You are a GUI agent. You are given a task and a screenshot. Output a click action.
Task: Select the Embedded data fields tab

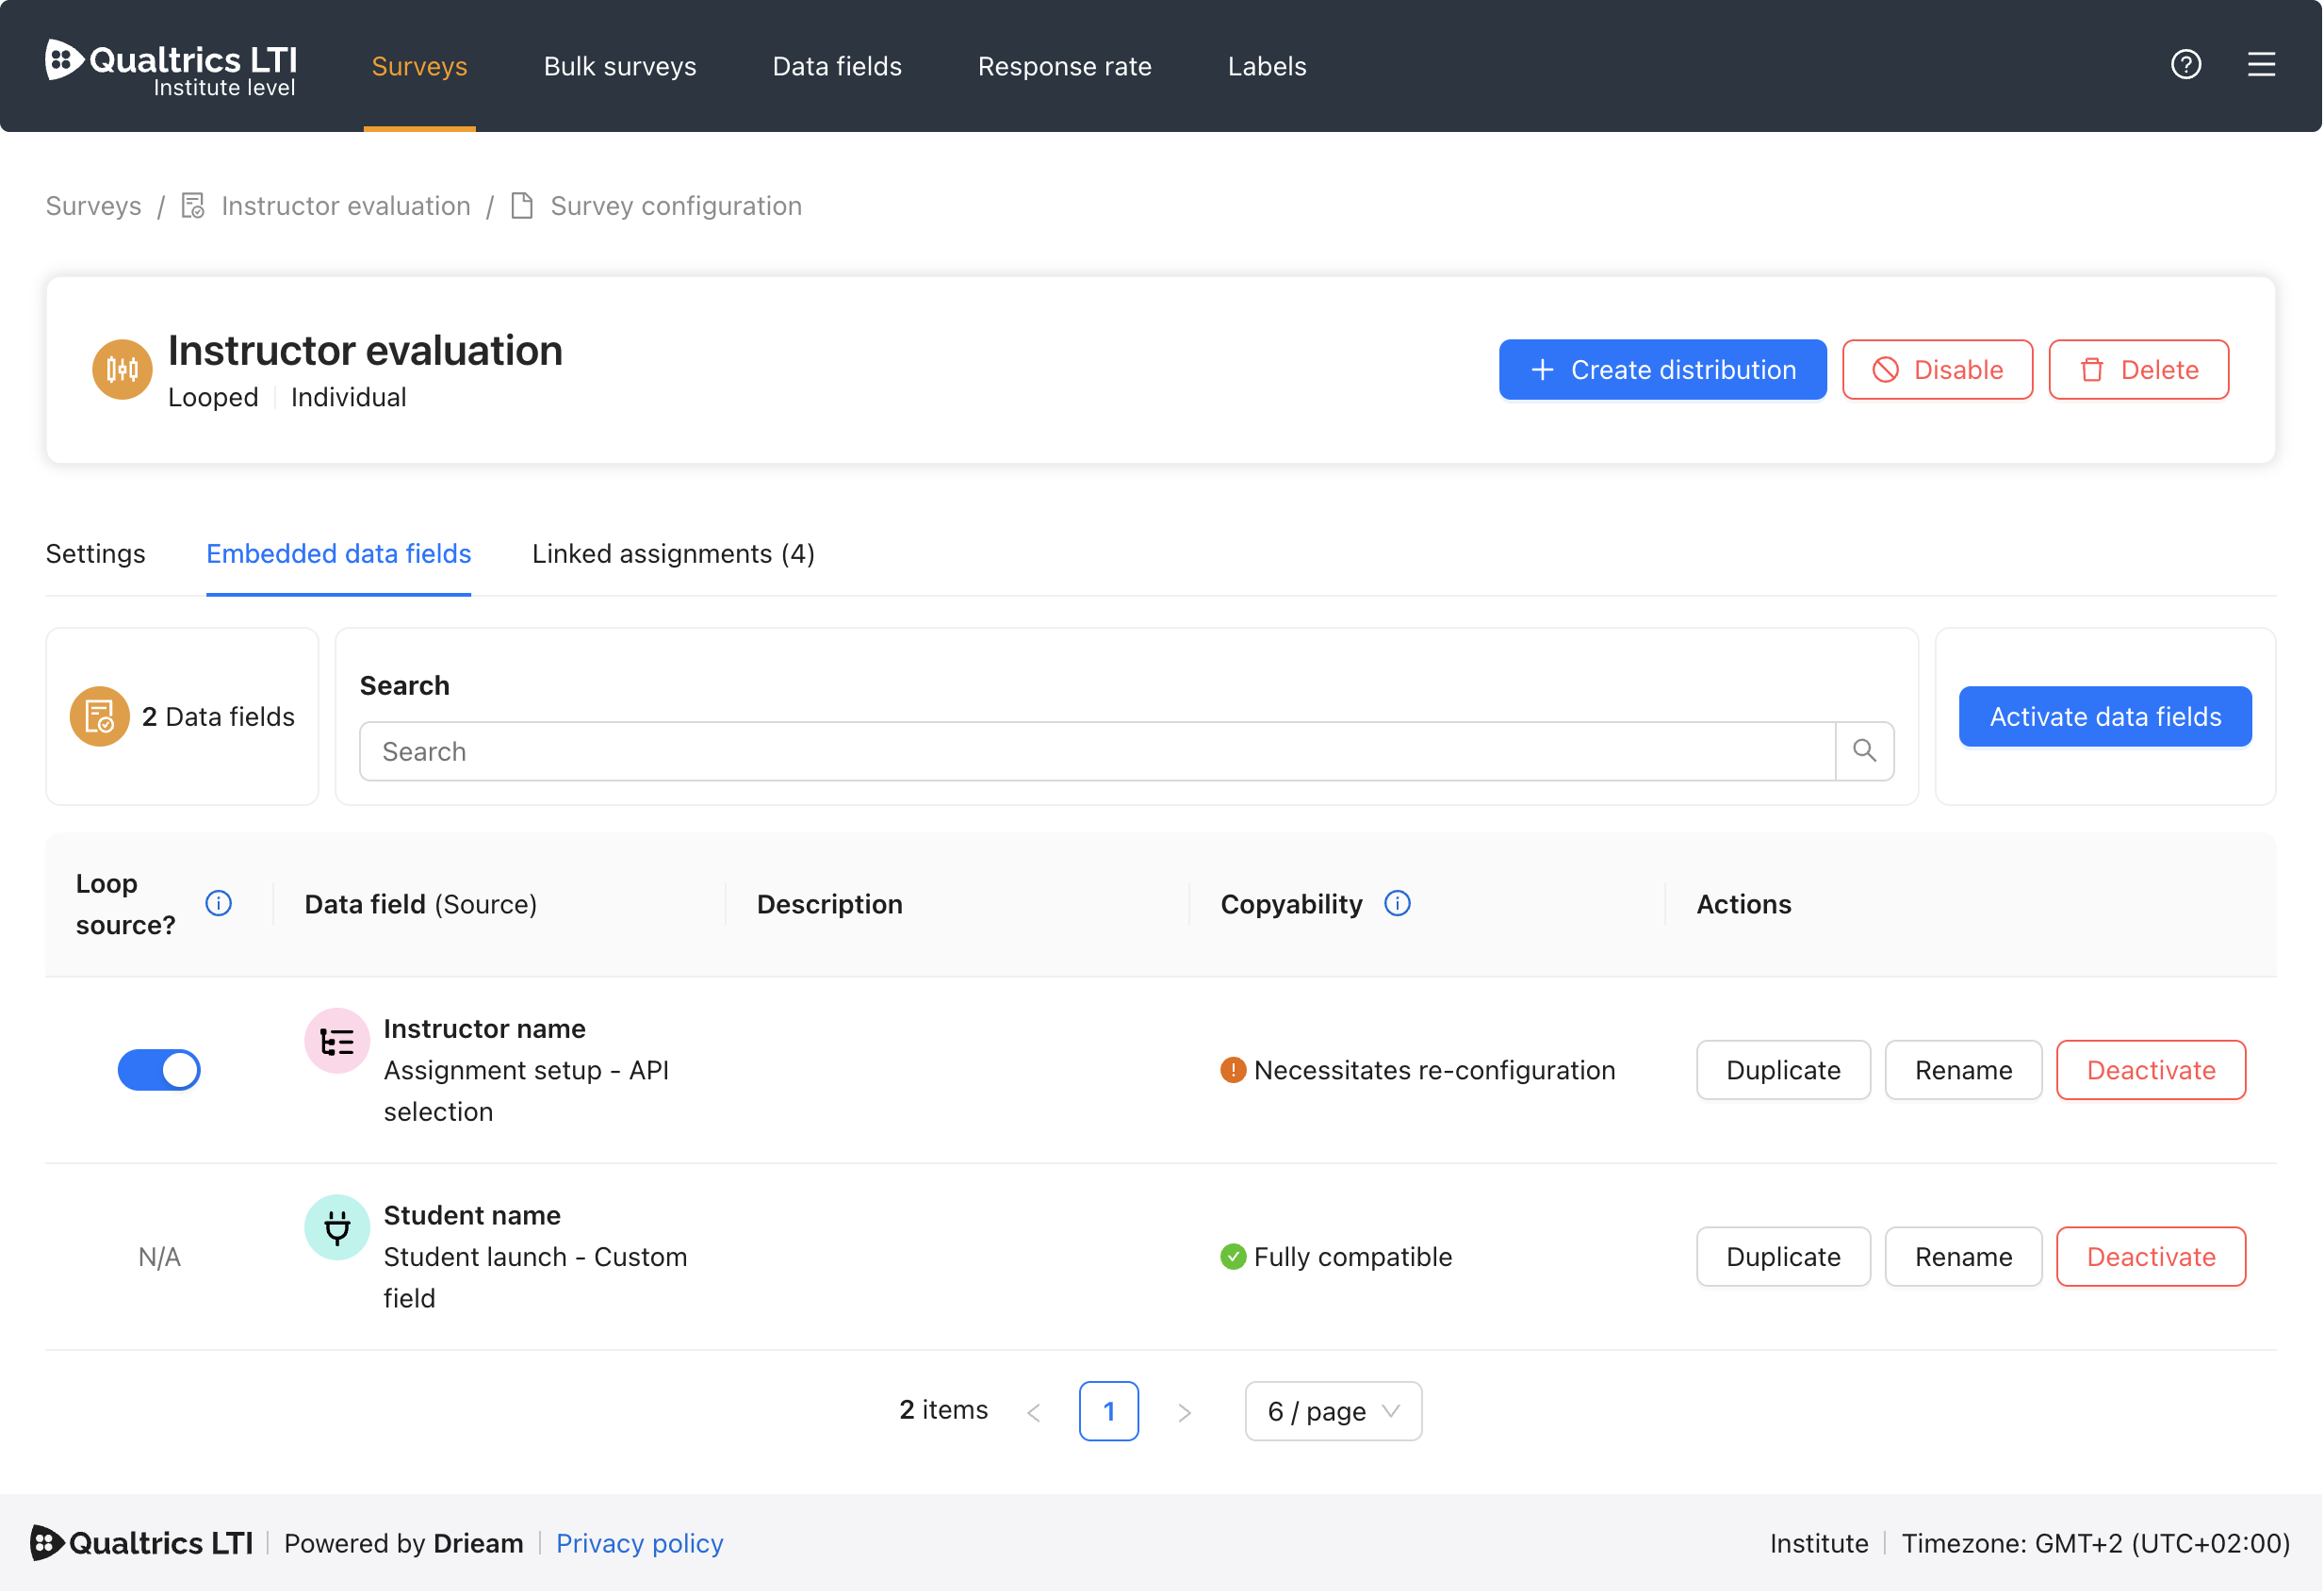(x=339, y=554)
